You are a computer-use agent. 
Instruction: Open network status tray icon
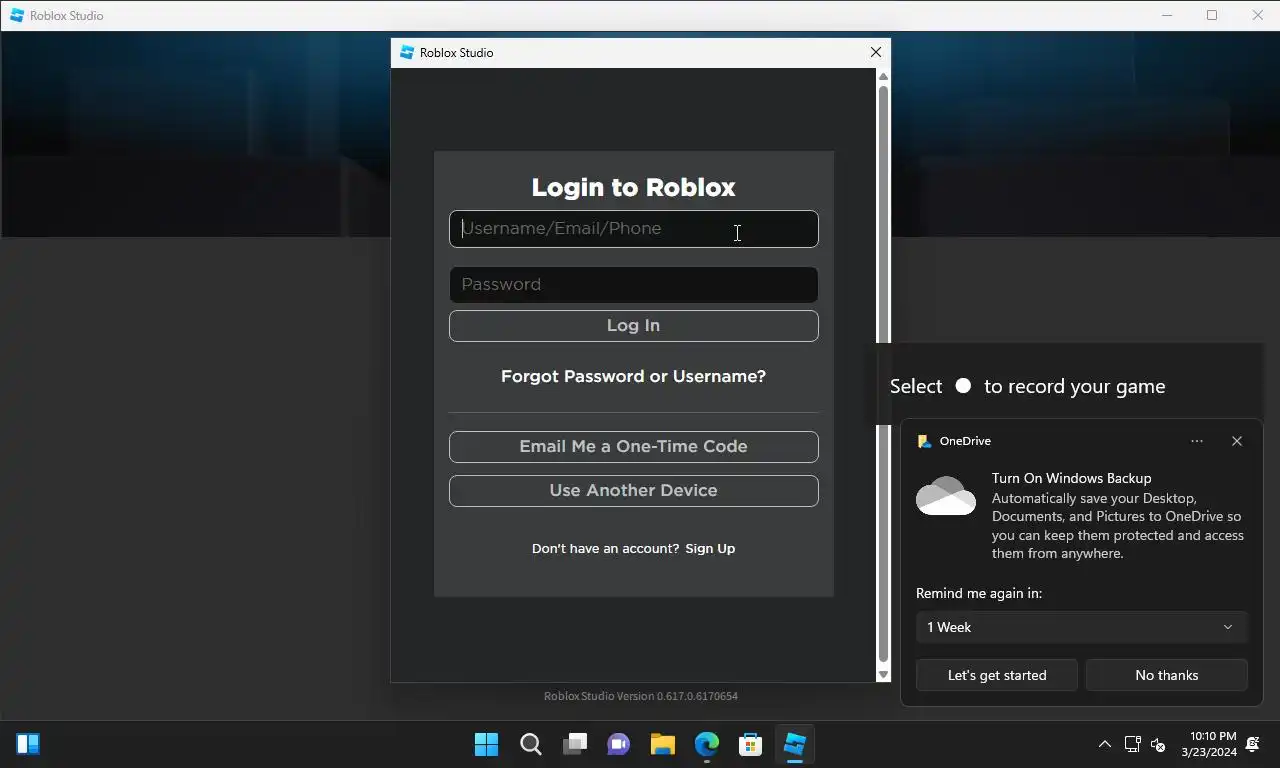tap(1132, 744)
